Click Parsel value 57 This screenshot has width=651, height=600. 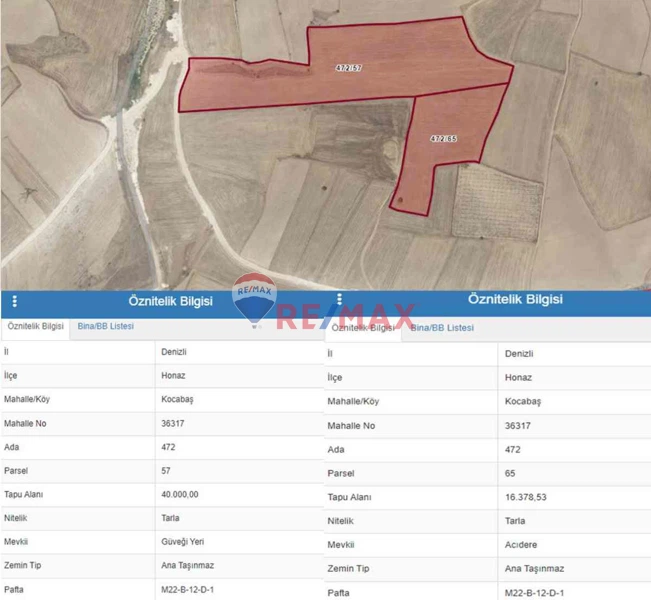click(166, 471)
